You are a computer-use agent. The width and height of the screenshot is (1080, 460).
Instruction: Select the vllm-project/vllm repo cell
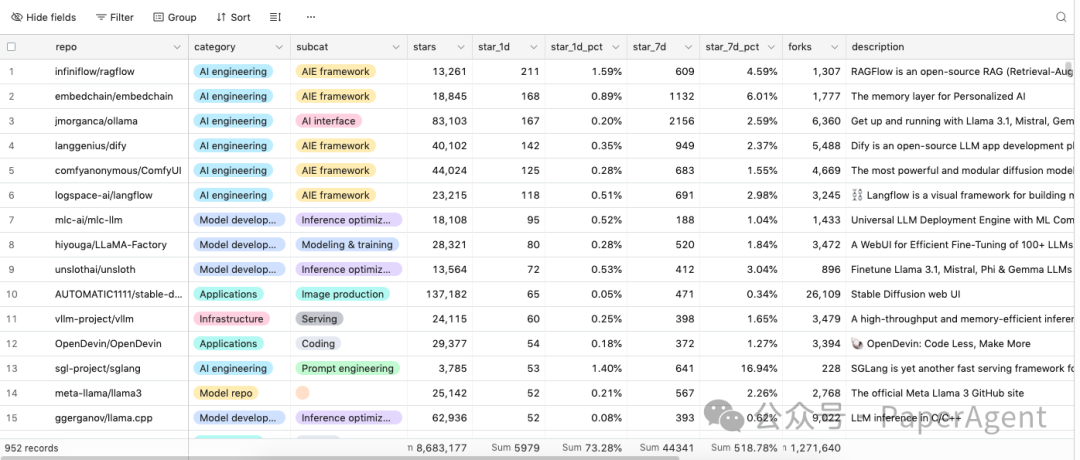(94, 320)
